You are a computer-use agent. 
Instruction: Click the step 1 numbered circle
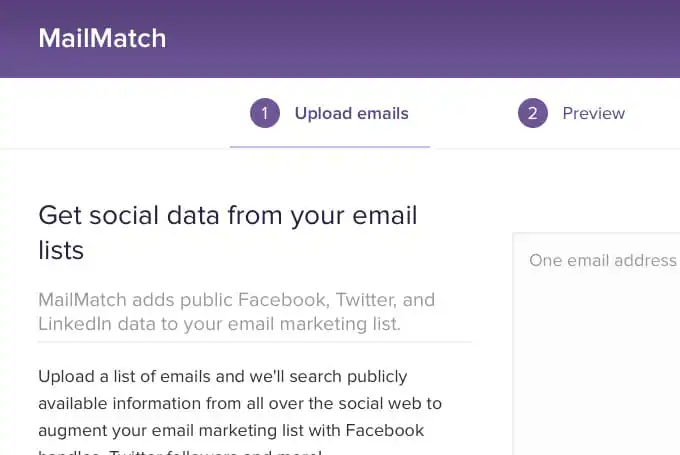(x=264, y=113)
